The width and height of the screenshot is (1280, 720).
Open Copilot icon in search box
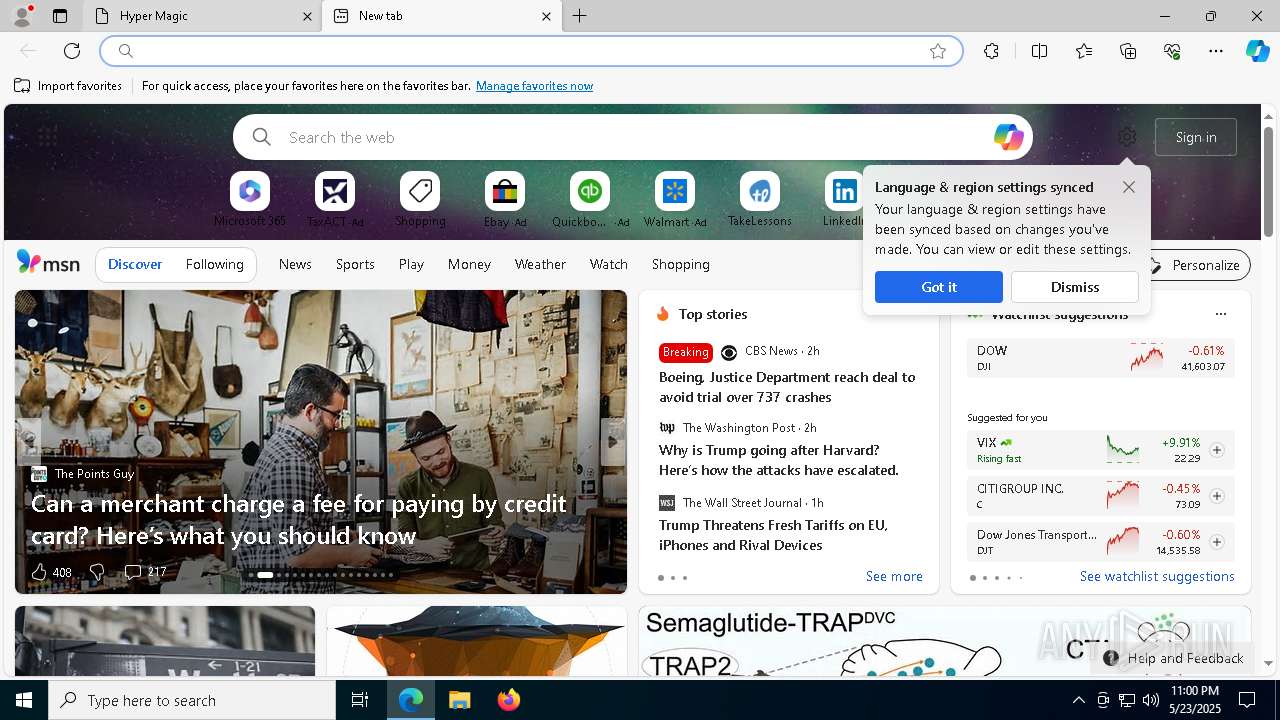click(x=1008, y=137)
